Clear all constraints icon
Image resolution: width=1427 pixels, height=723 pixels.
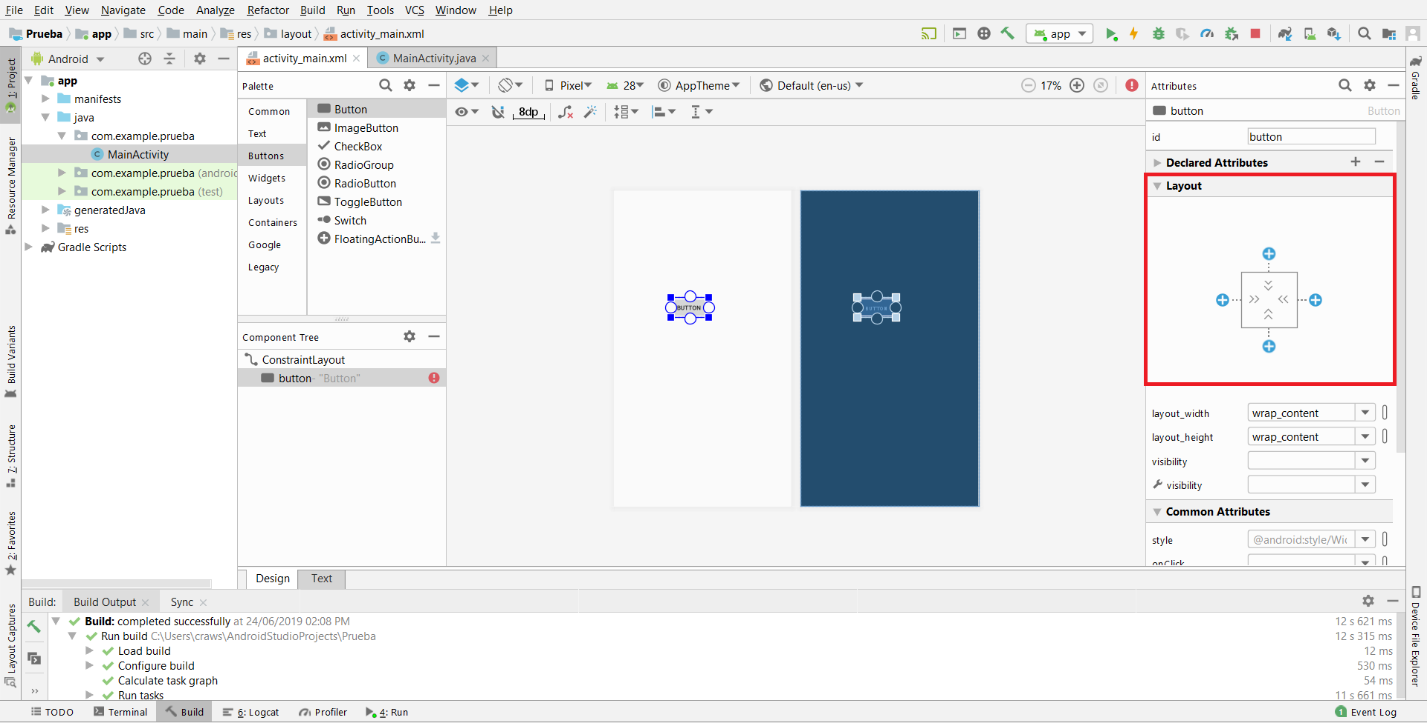coord(566,112)
